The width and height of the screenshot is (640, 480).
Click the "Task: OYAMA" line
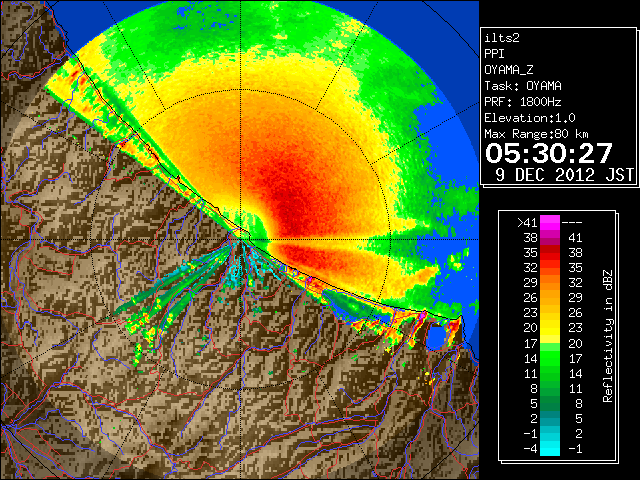pos(523,86)
